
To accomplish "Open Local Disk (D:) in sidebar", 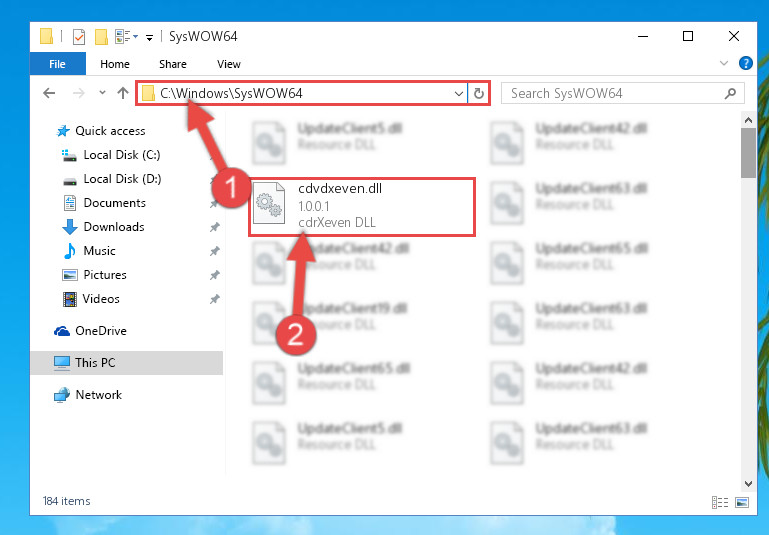I will (112, 179).
